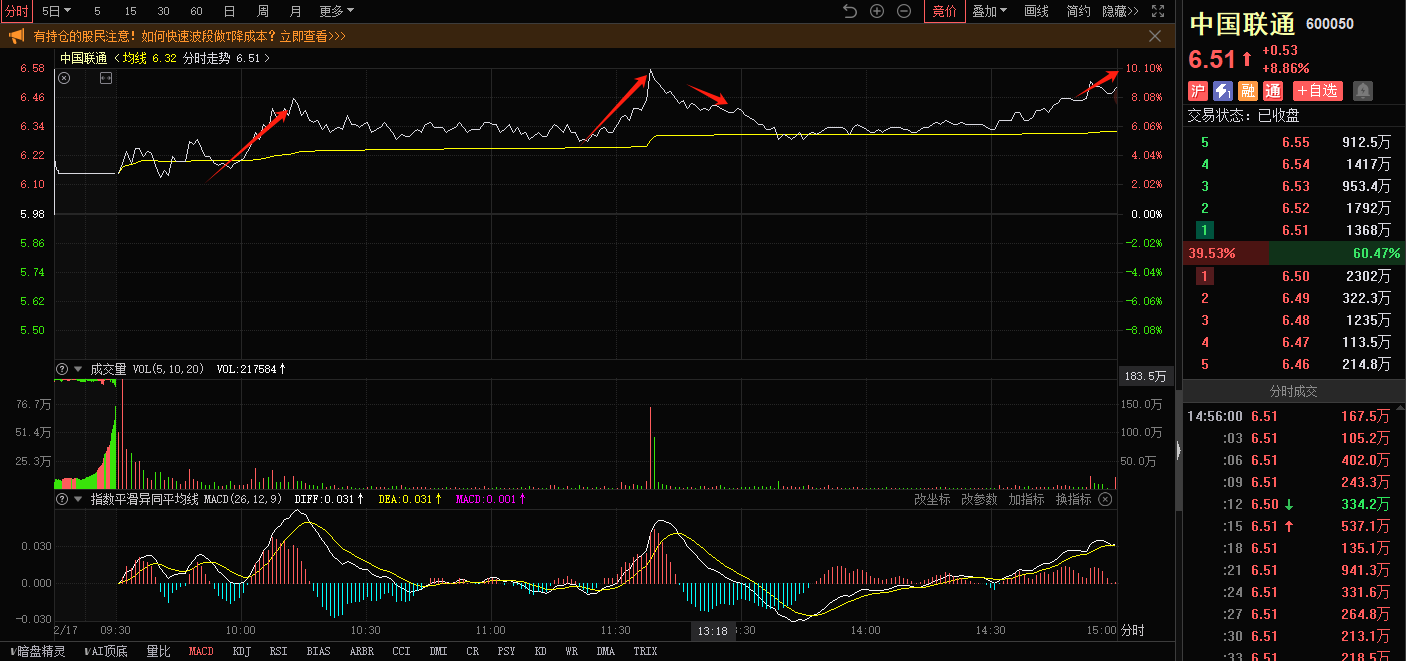This screenshot has width=1406, height=661.
Task: Hide the side panel with 隐藏>>
Action: click(x=1120, y=11)
